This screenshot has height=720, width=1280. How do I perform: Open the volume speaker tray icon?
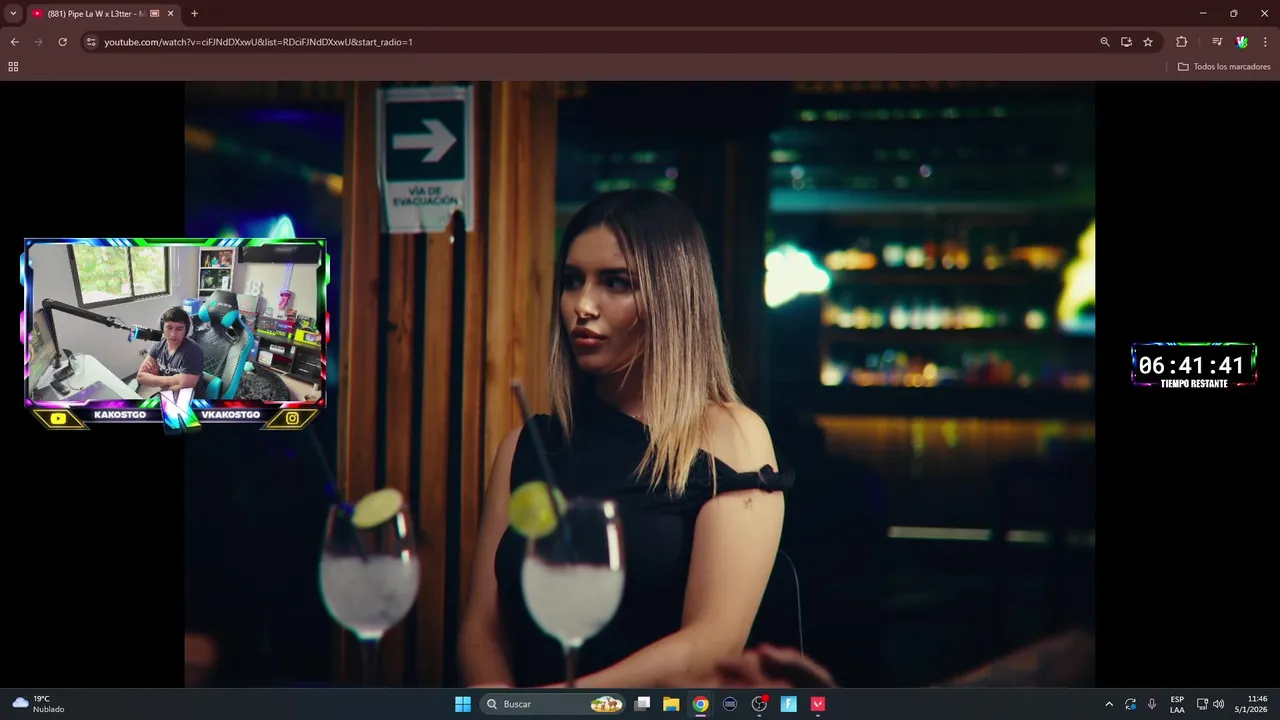1218,704
